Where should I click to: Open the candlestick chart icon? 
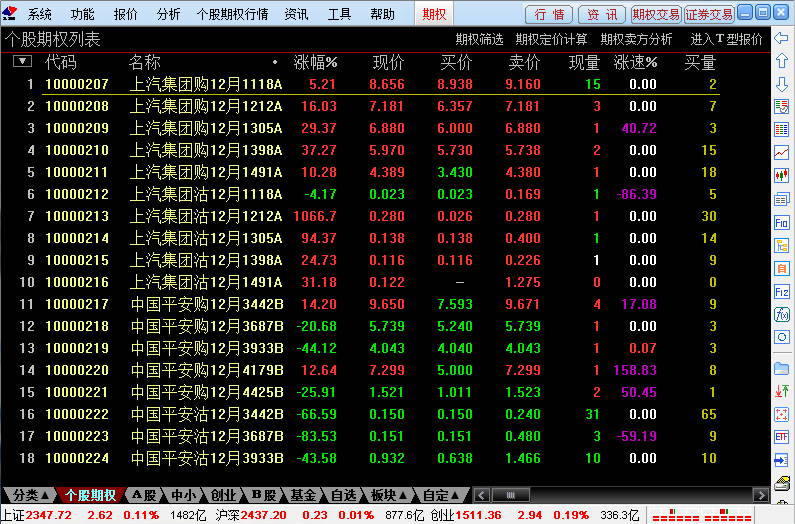[782, 175]
